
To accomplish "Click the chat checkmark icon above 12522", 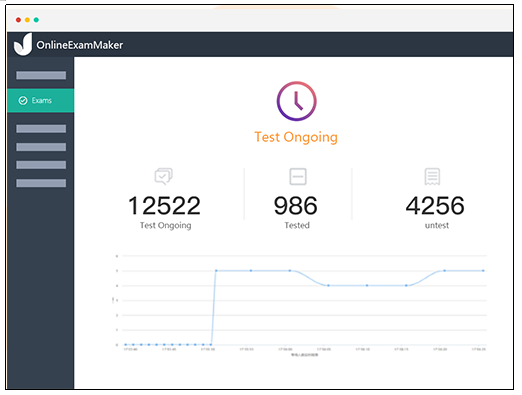I will click(x=164, y=176).
